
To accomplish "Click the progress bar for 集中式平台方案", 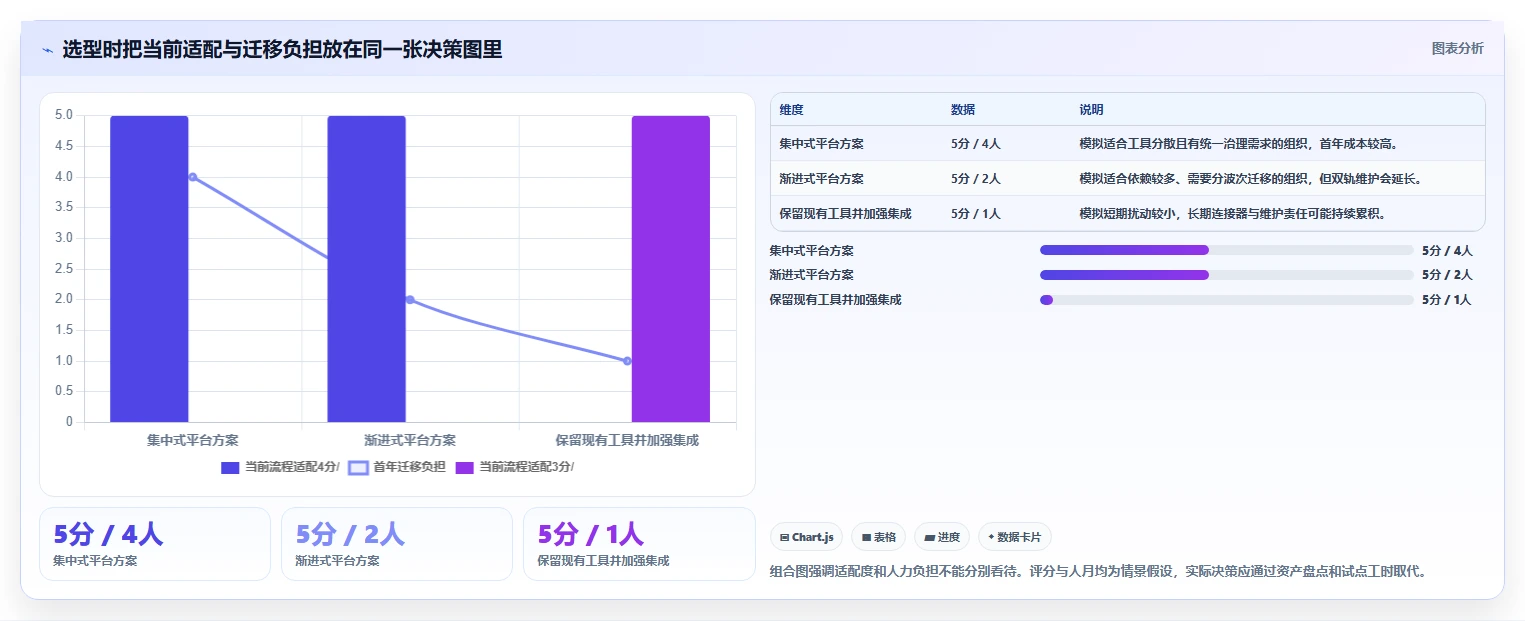I will [x=1226, y=250].
